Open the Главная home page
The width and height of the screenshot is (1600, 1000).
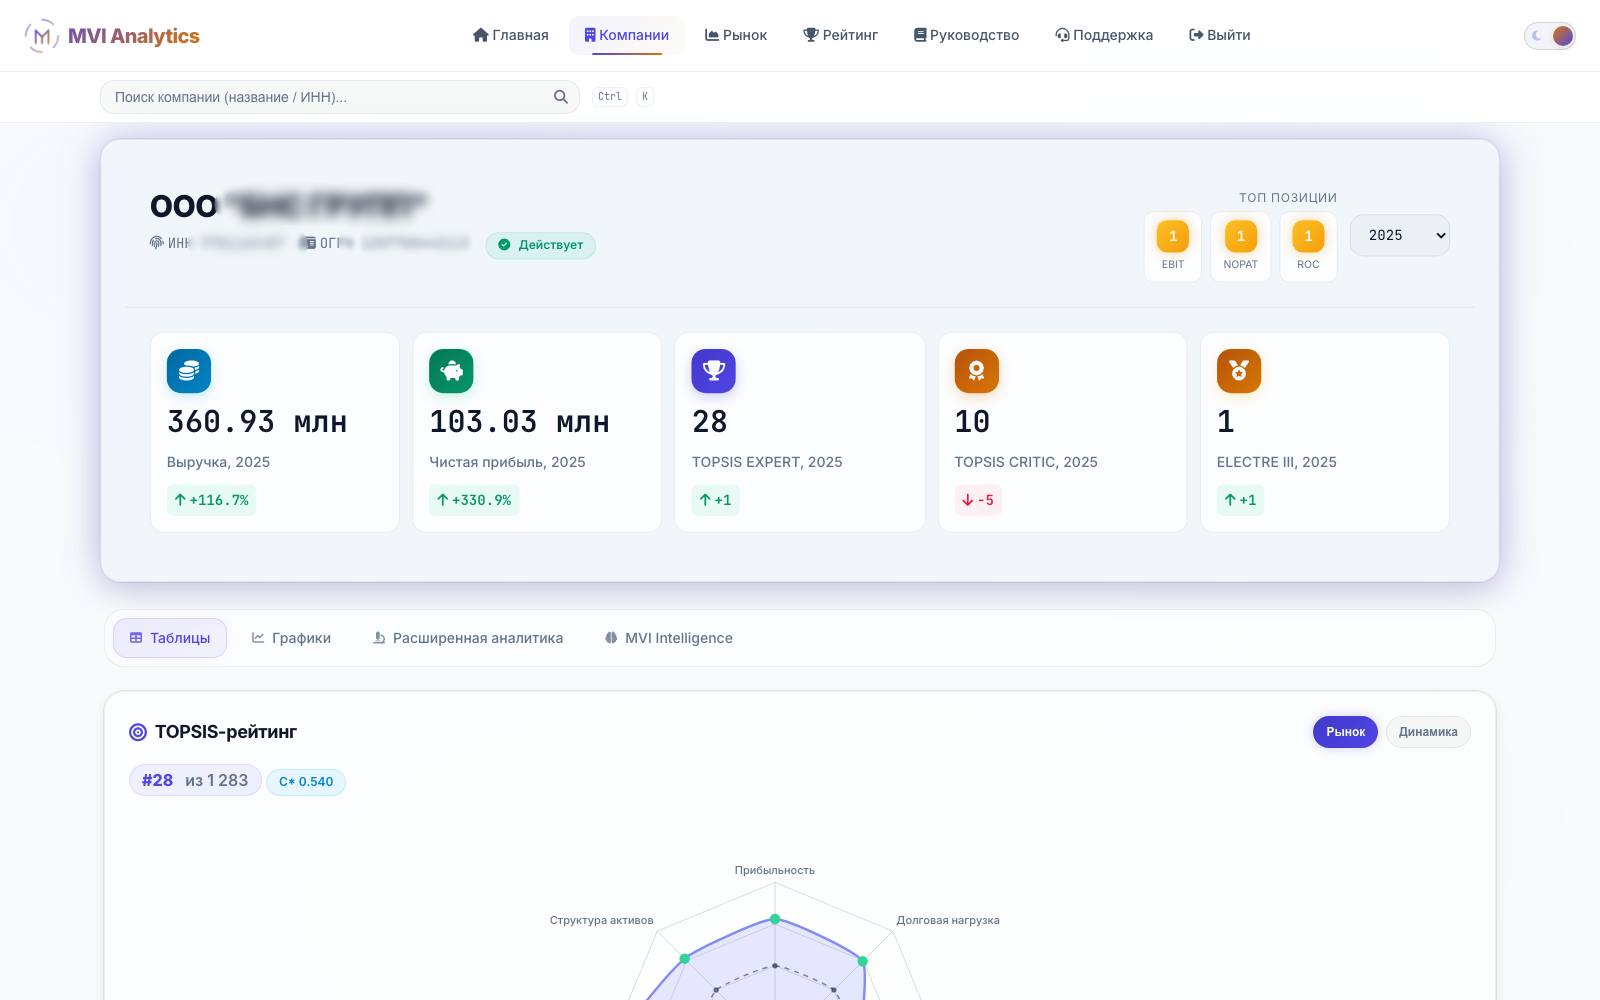(x=511, y=35)
